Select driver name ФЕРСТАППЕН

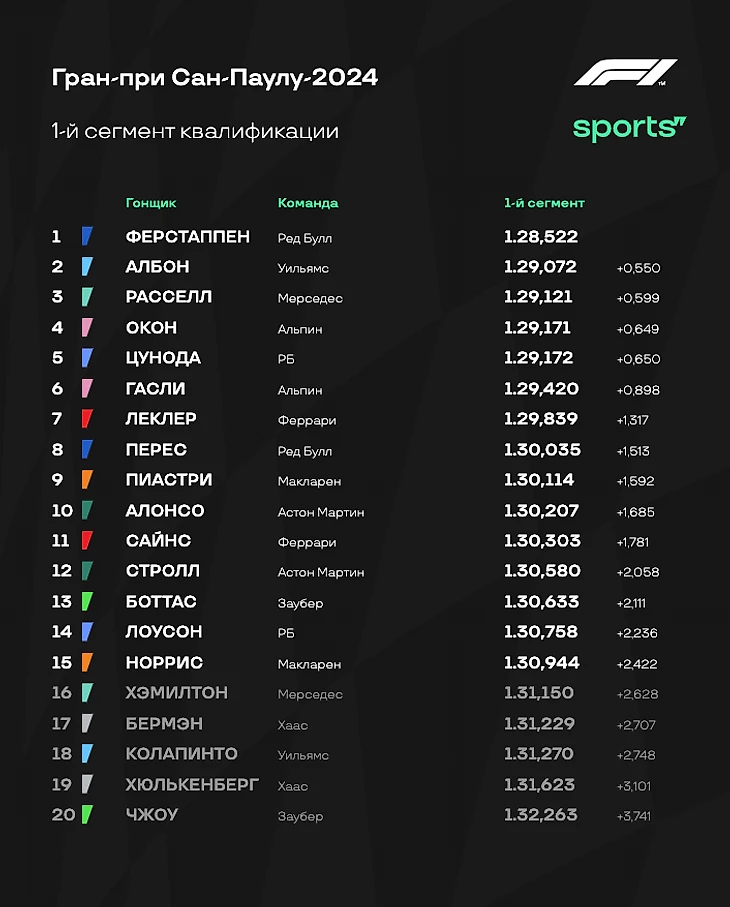click(x=187, y=237)
